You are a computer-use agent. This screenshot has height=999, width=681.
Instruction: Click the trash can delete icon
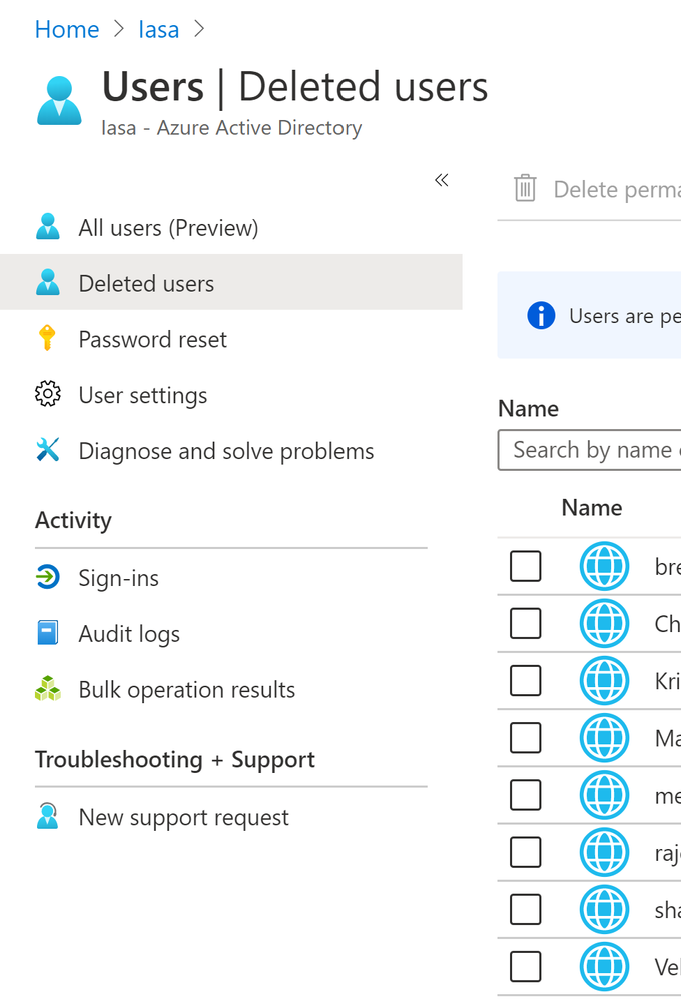point(525,188)
